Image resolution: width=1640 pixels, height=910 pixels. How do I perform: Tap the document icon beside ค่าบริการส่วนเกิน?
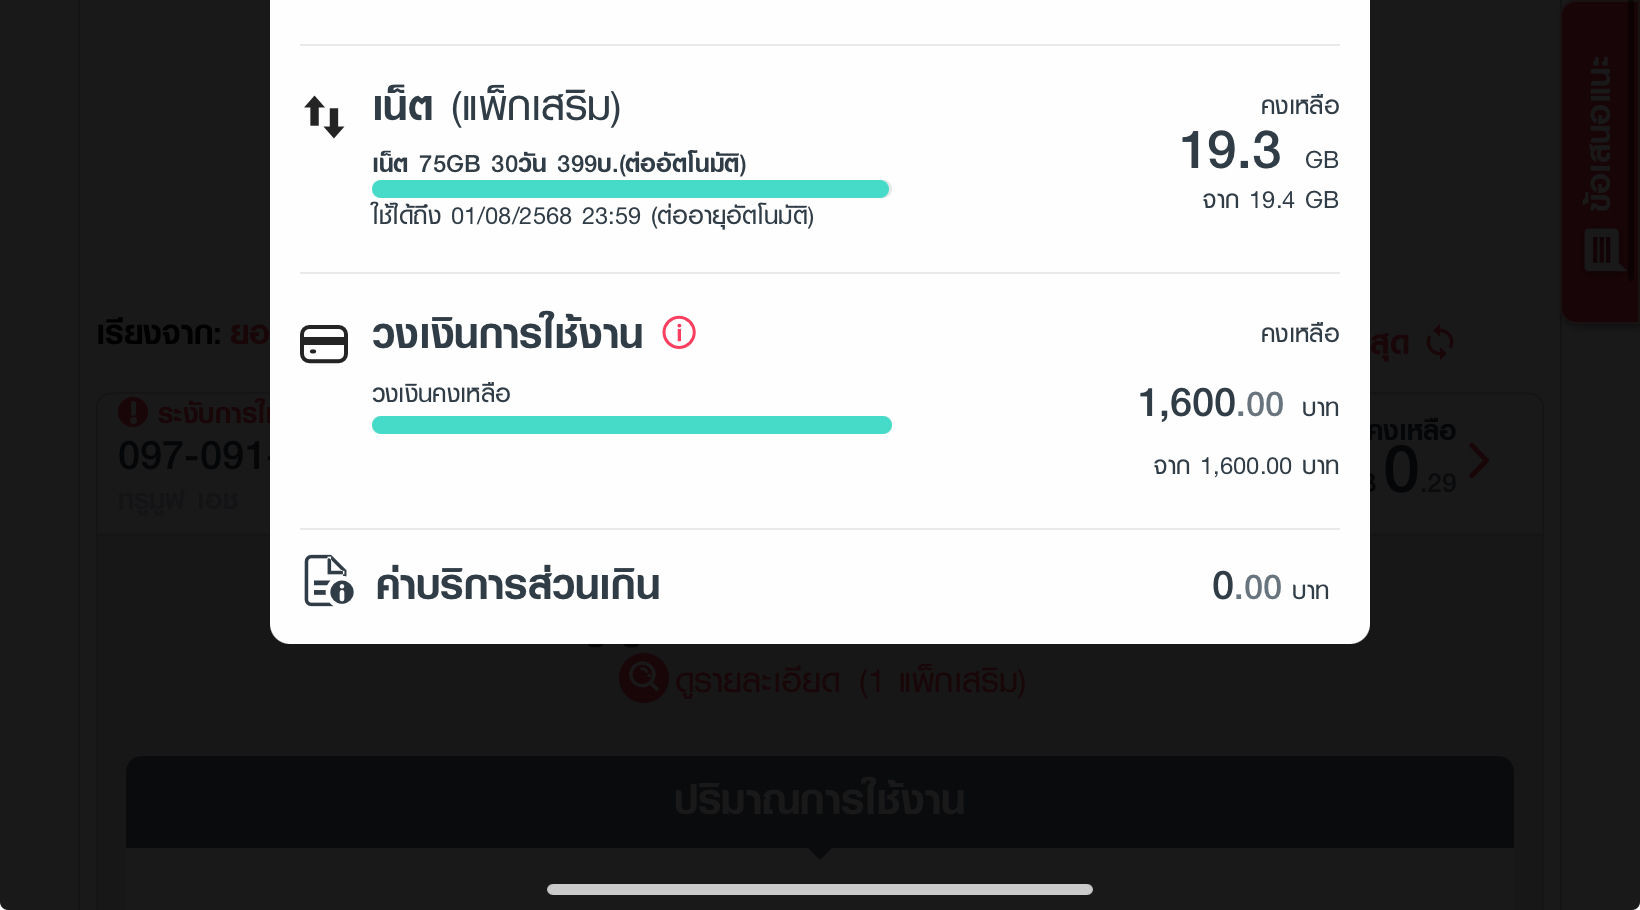pyautogui.click(x=328, y=581)
